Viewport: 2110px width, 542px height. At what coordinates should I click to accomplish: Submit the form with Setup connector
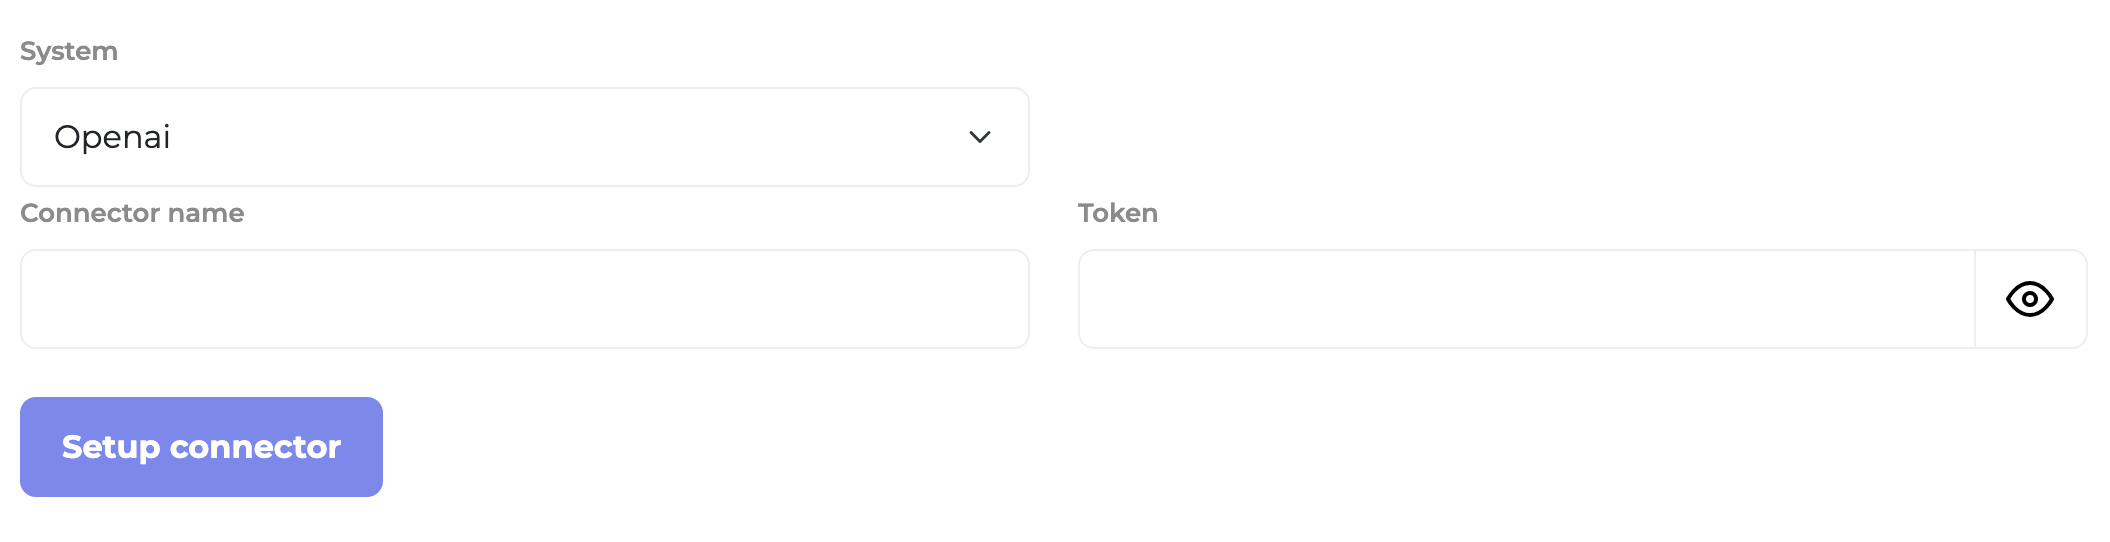tap(201, 447)
